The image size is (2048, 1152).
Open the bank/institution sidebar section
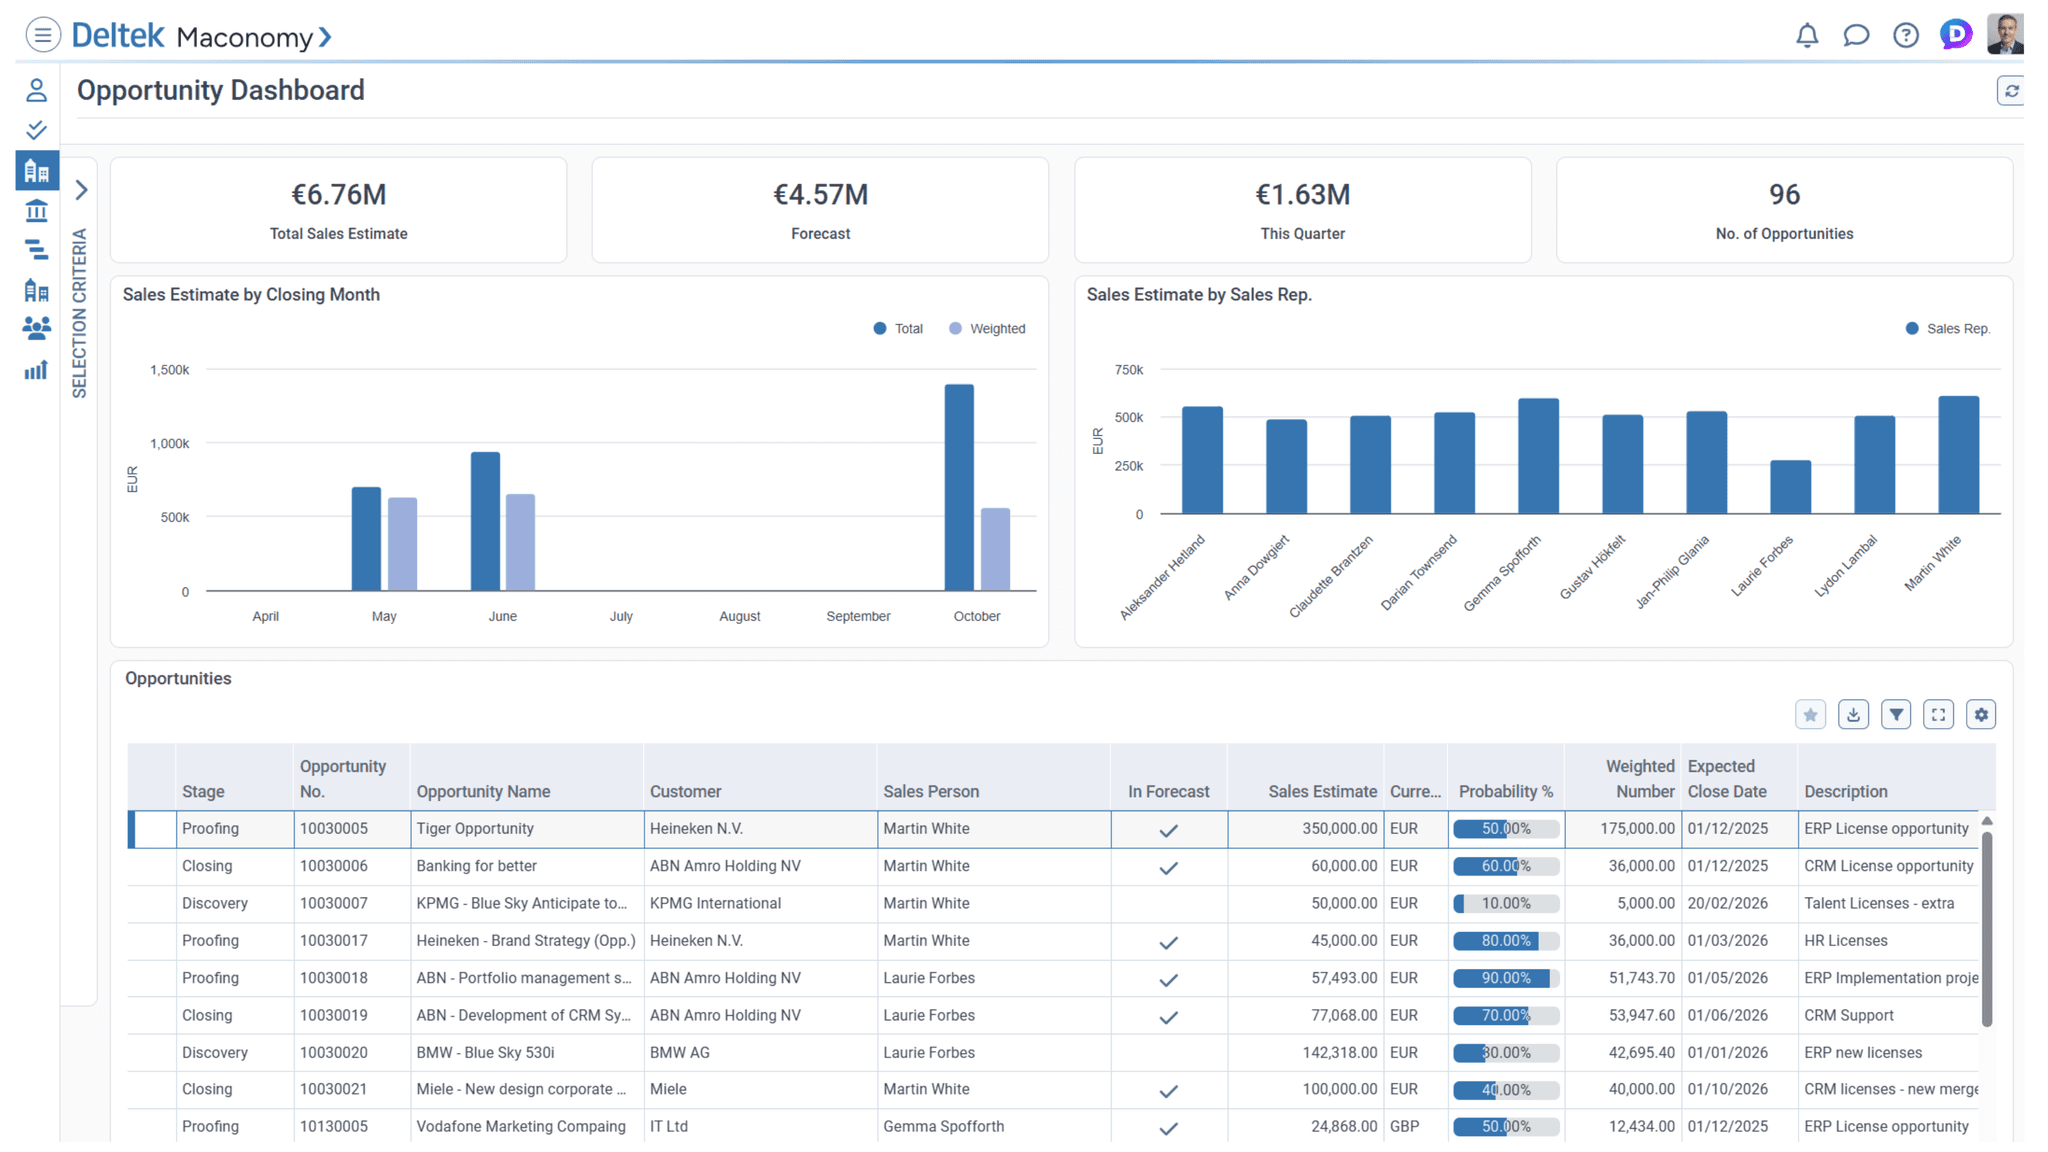point(37,211)
